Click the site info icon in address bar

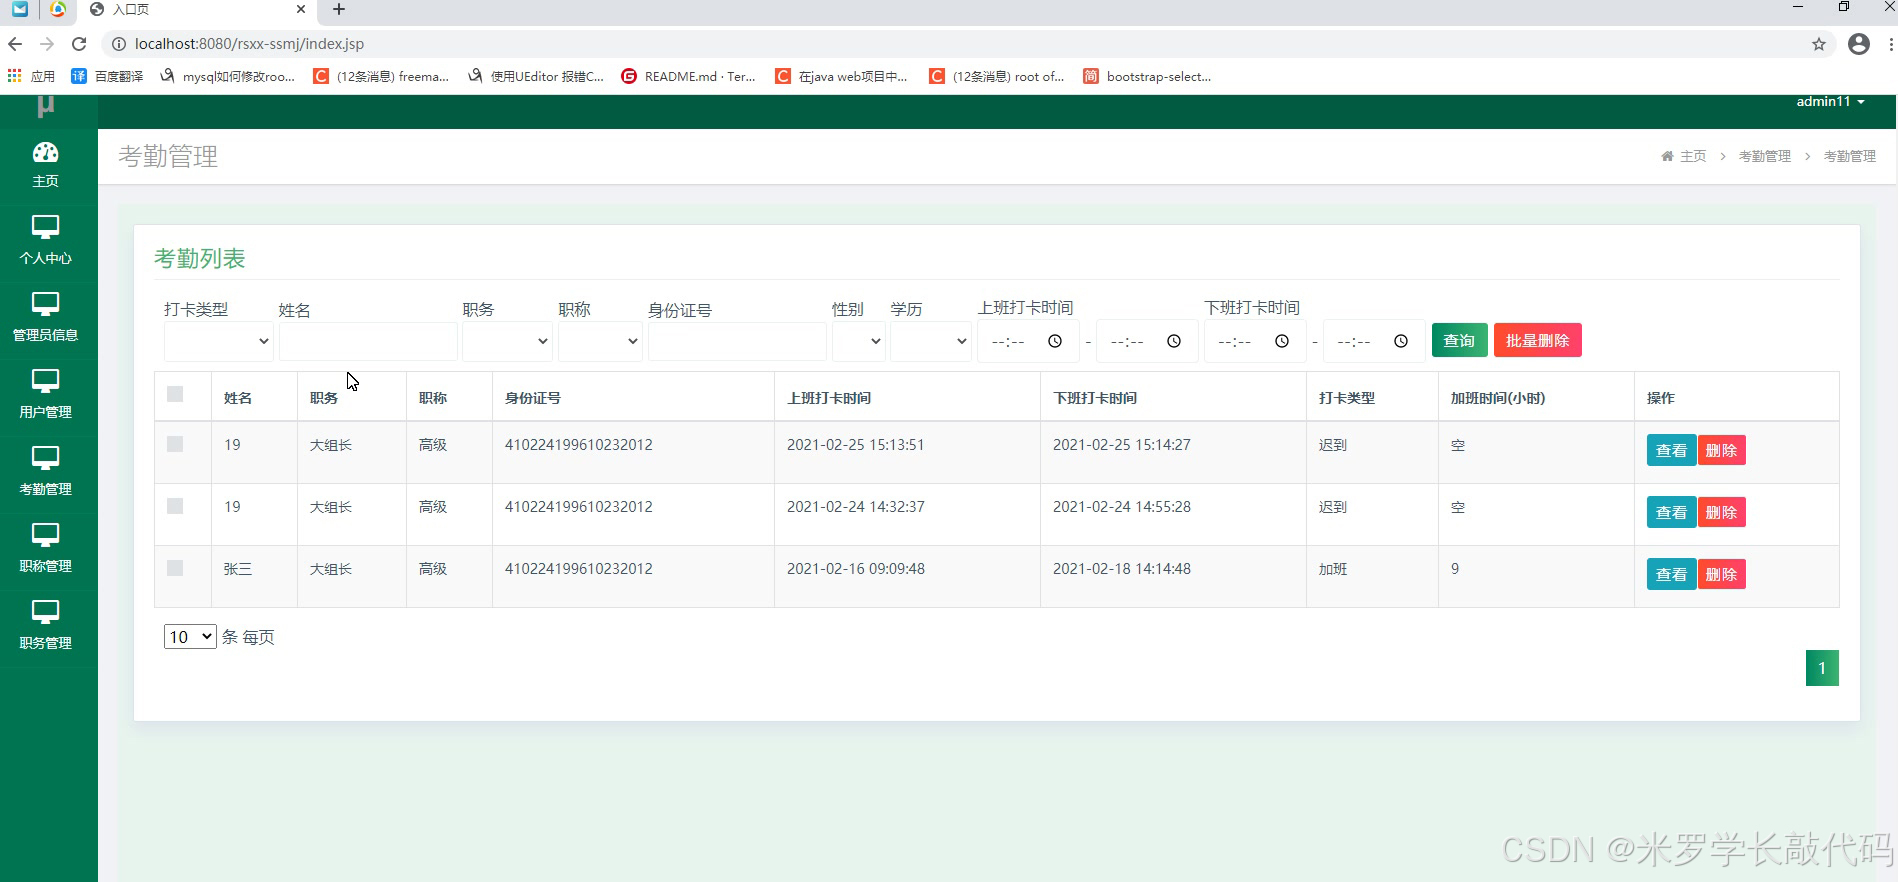pyautogui.click(x=118, y=44)
